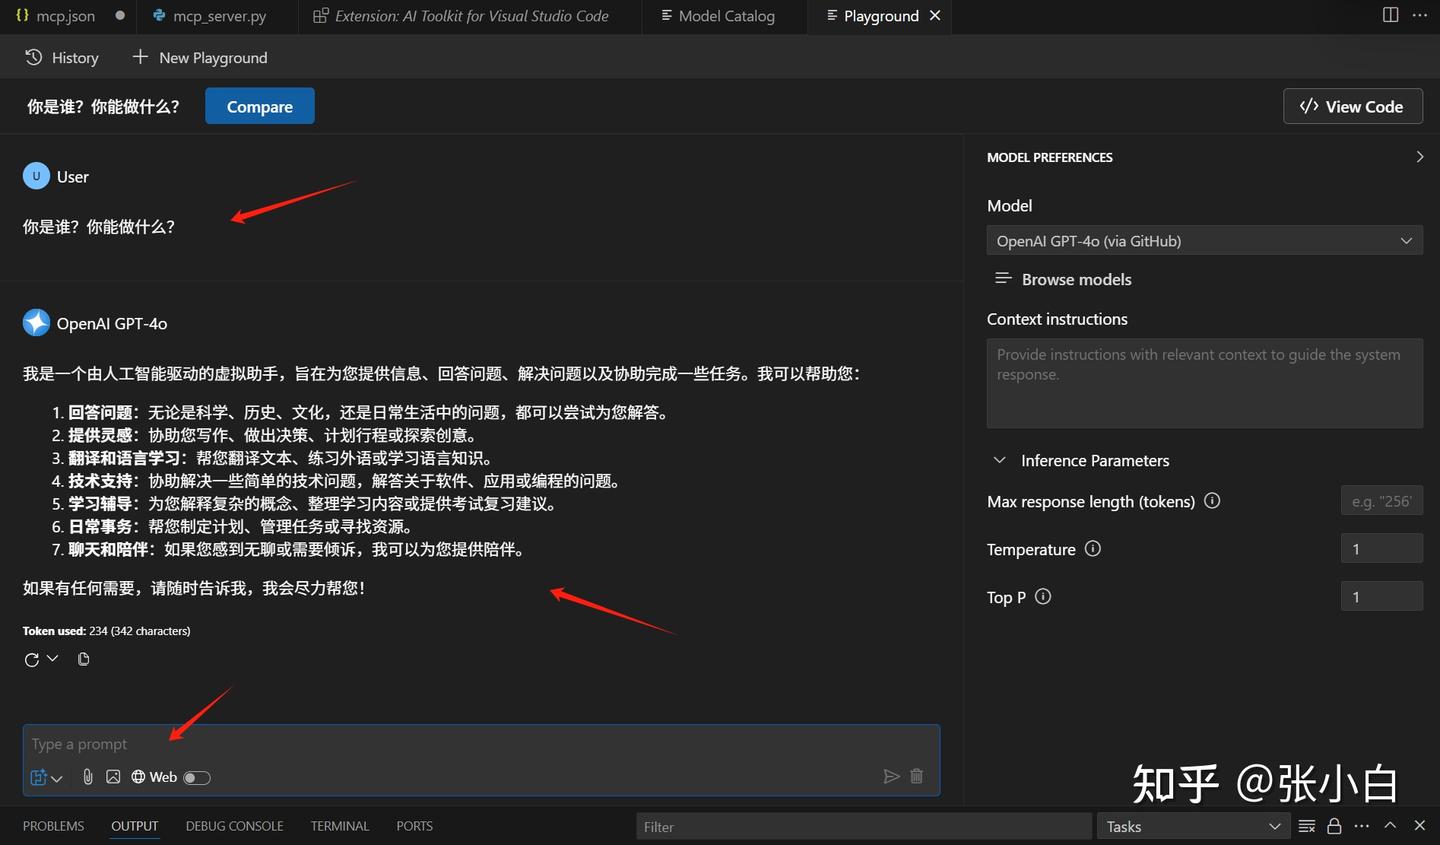The height and width of the screenshot is (845, 1440).
Task: Open the Tasks output channel dropdown
Action: coord(1193,826)
